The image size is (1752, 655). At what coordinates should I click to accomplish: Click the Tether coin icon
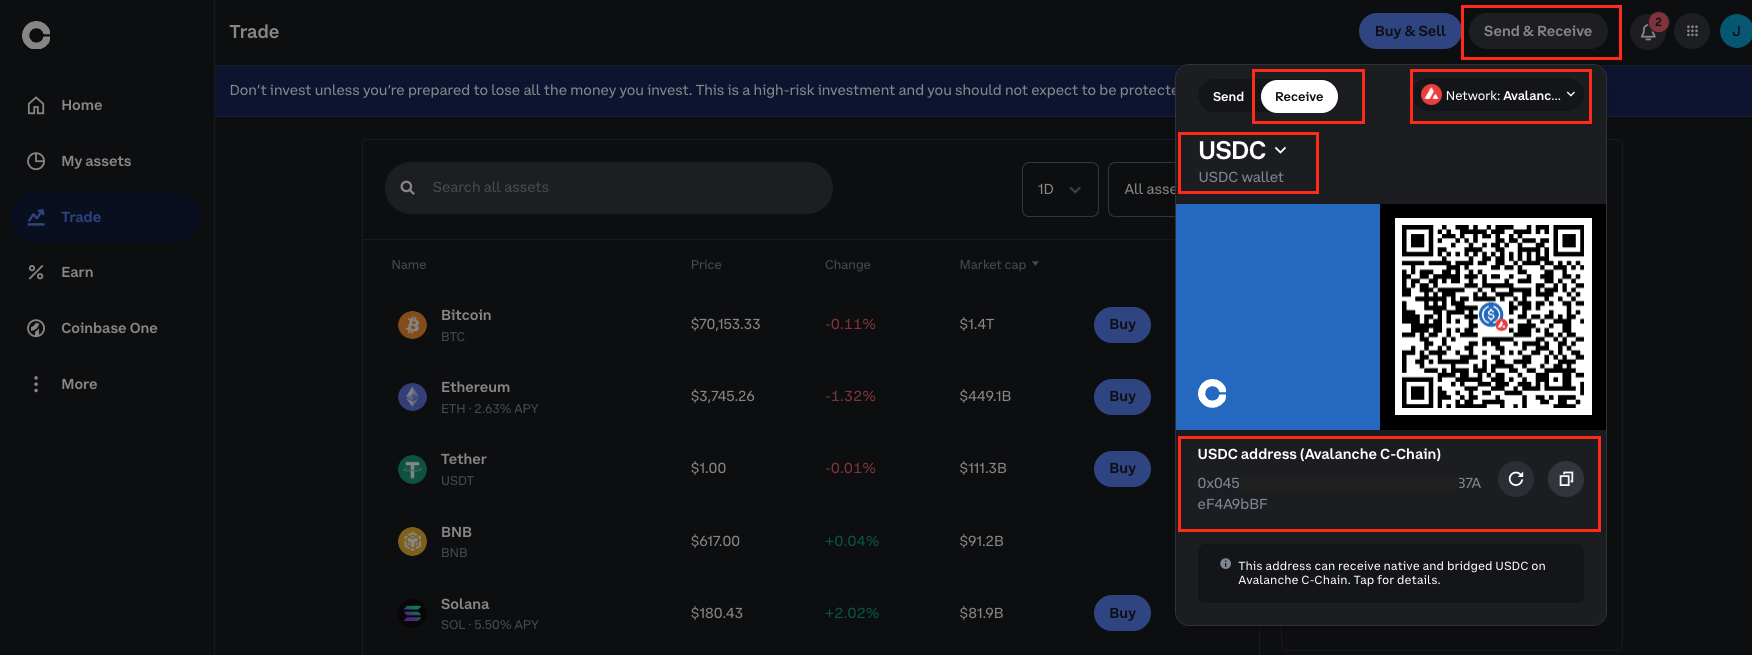tap(413, 469)
